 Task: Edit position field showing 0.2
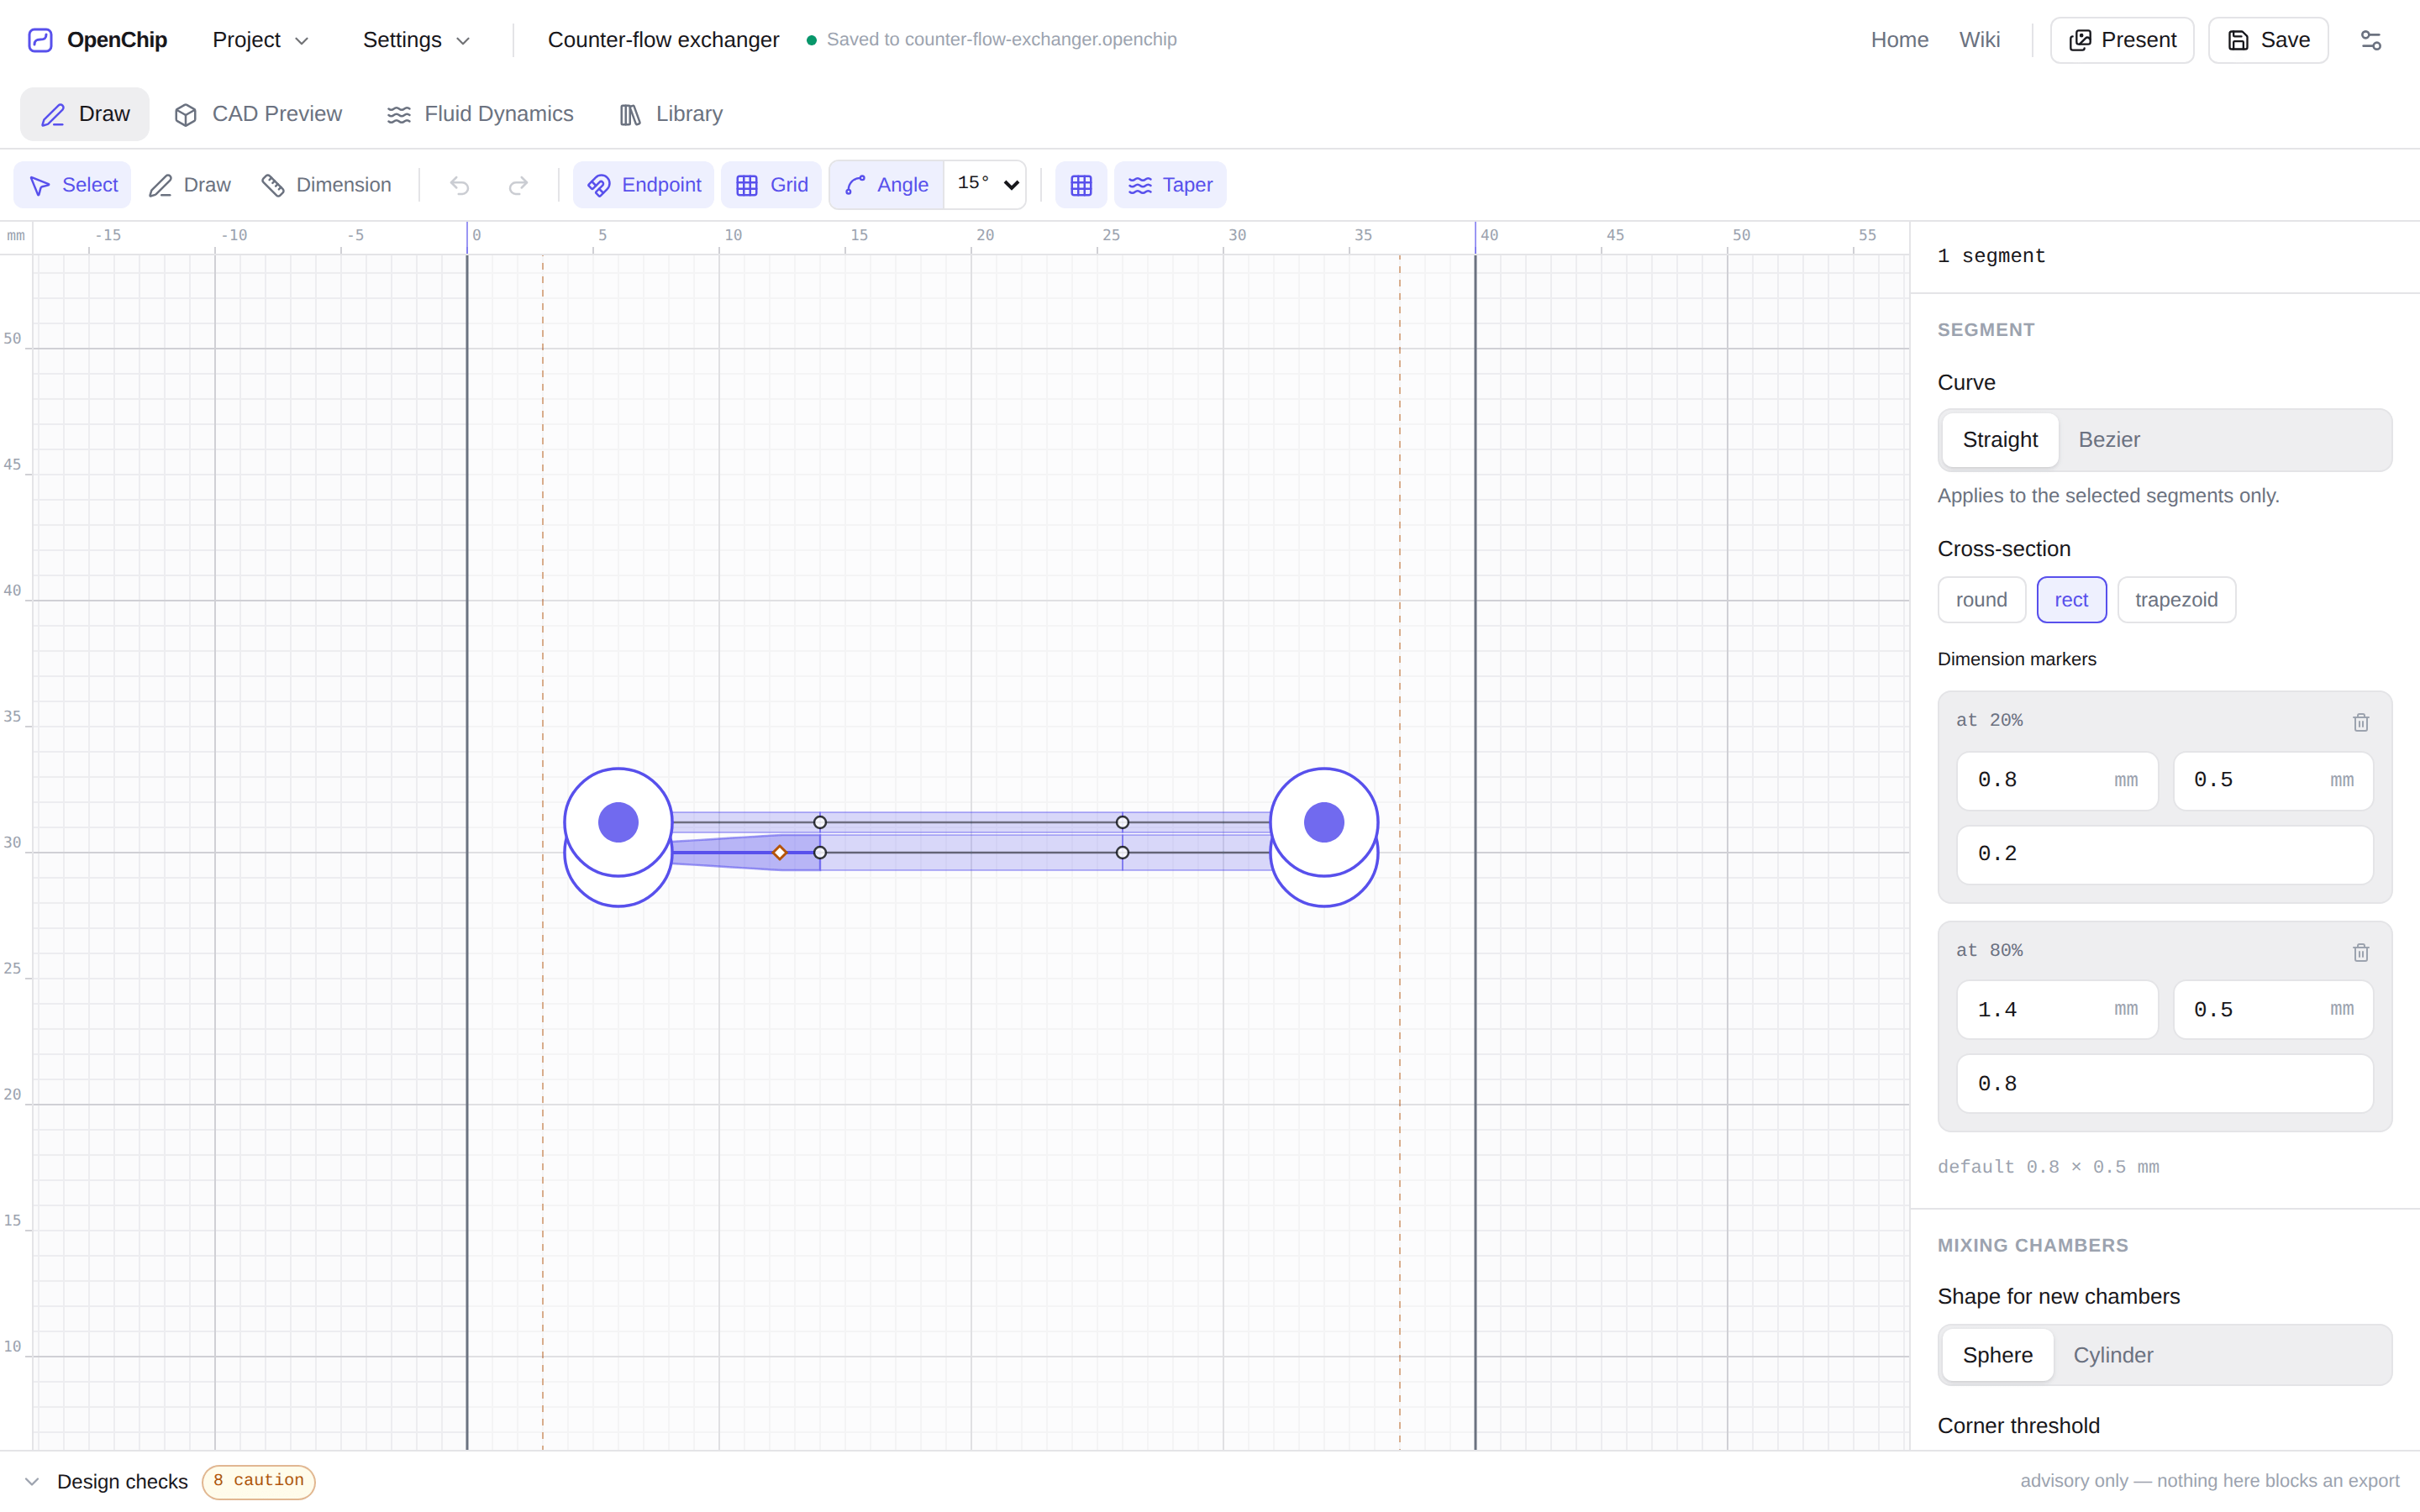pyautogui.click(x=2165, y=855)
